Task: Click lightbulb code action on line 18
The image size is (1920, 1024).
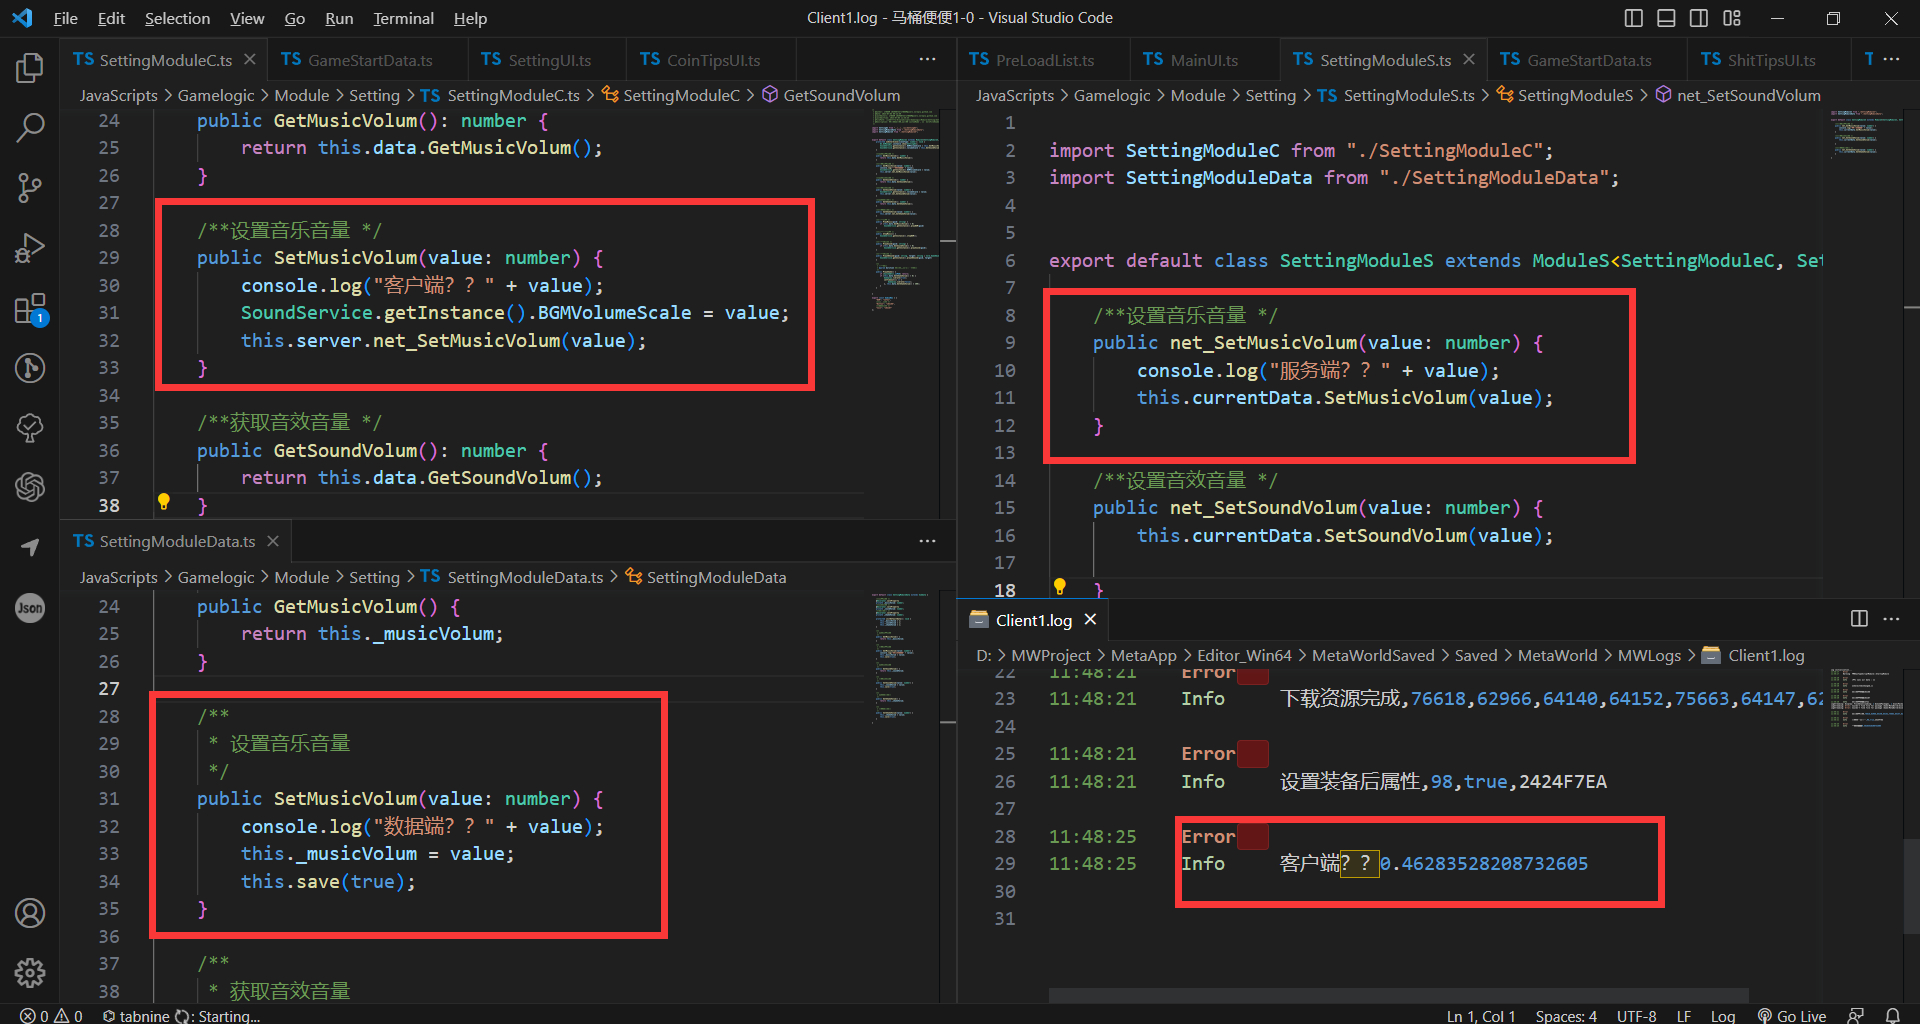Action: (1060, 587)
